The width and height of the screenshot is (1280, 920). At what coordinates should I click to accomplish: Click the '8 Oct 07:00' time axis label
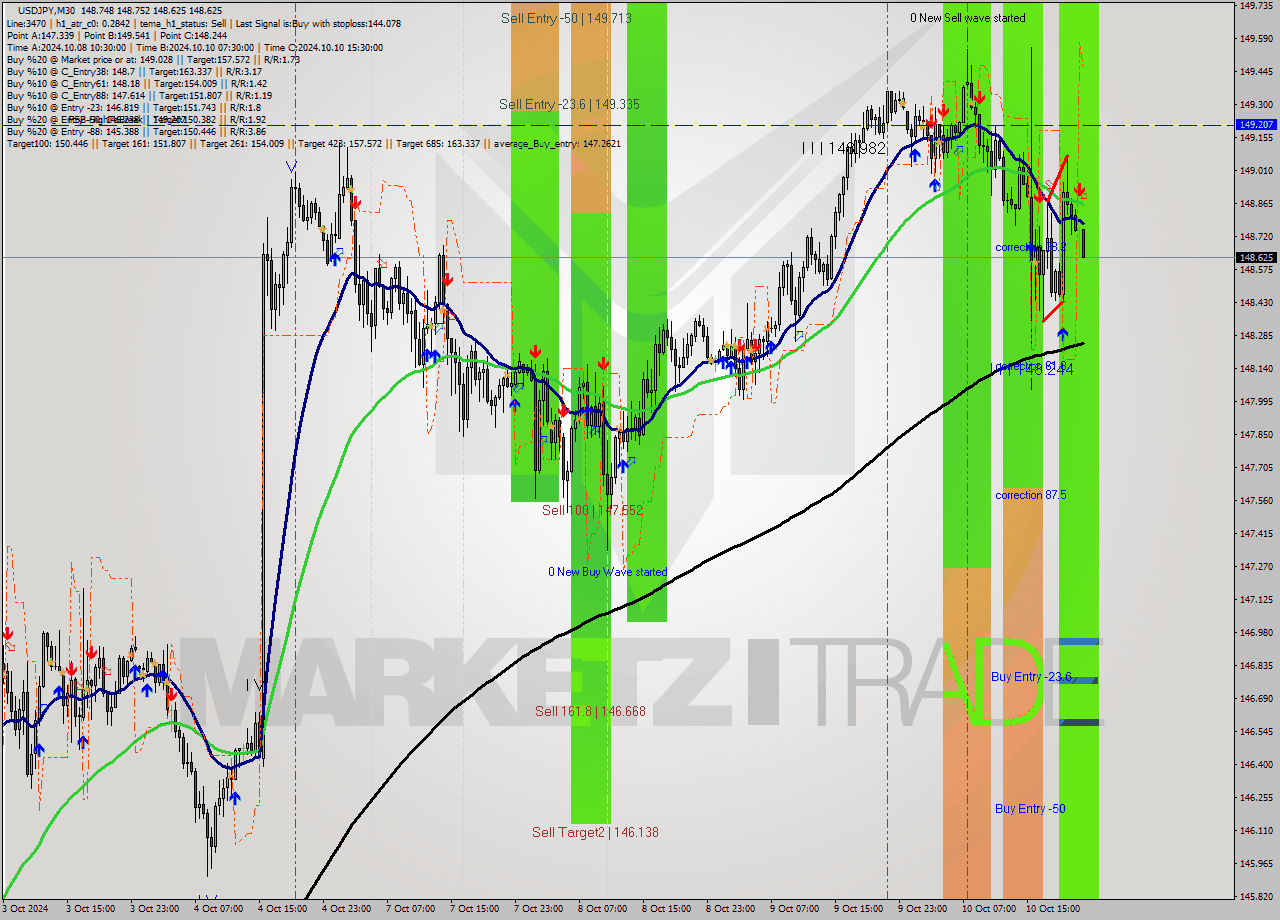[602, 909]
